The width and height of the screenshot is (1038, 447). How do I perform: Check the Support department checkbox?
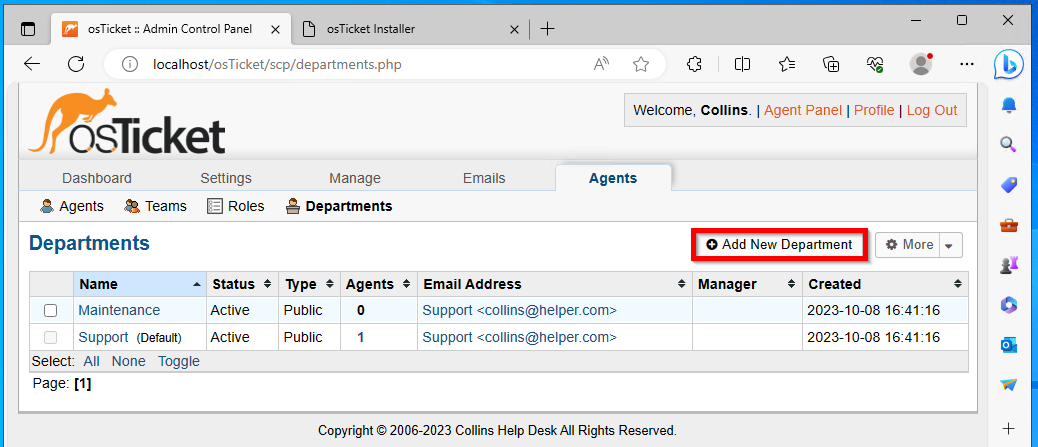pyautogui.click(x=50, y=337)
